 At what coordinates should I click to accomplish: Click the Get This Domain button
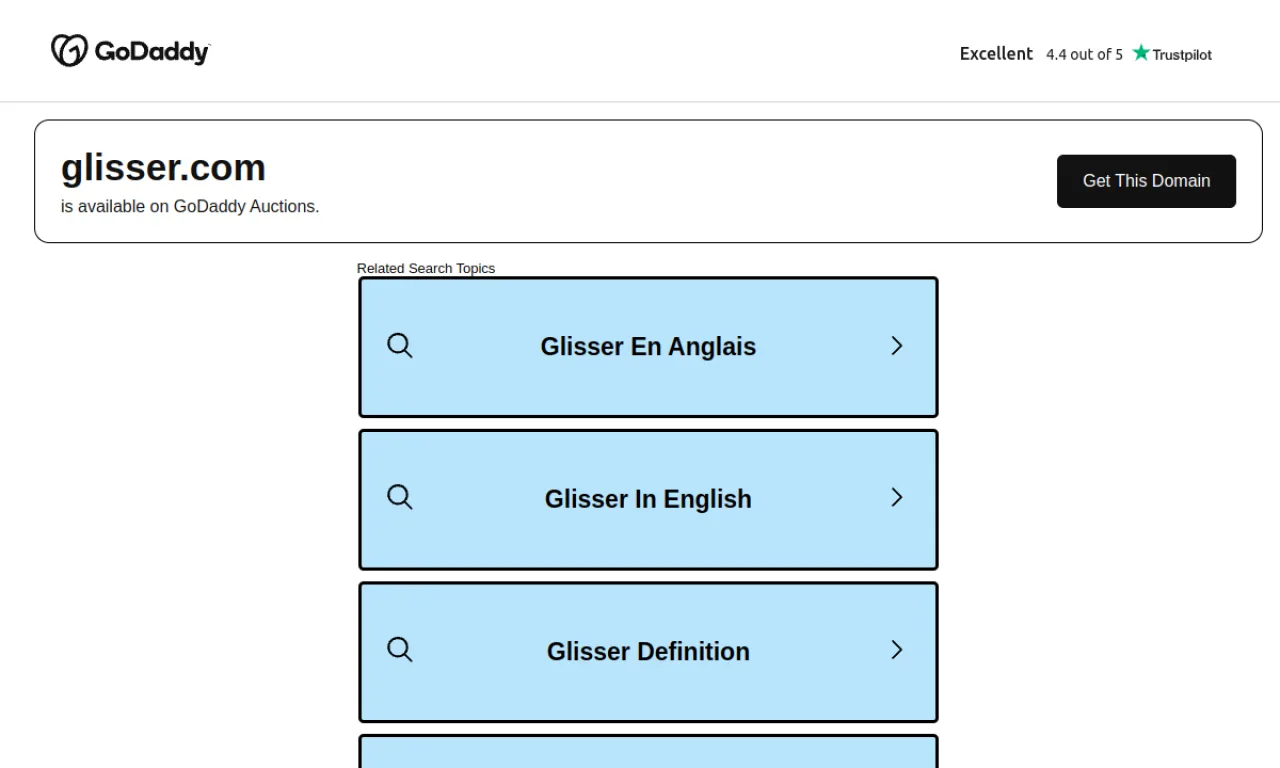pos(1146,181)
